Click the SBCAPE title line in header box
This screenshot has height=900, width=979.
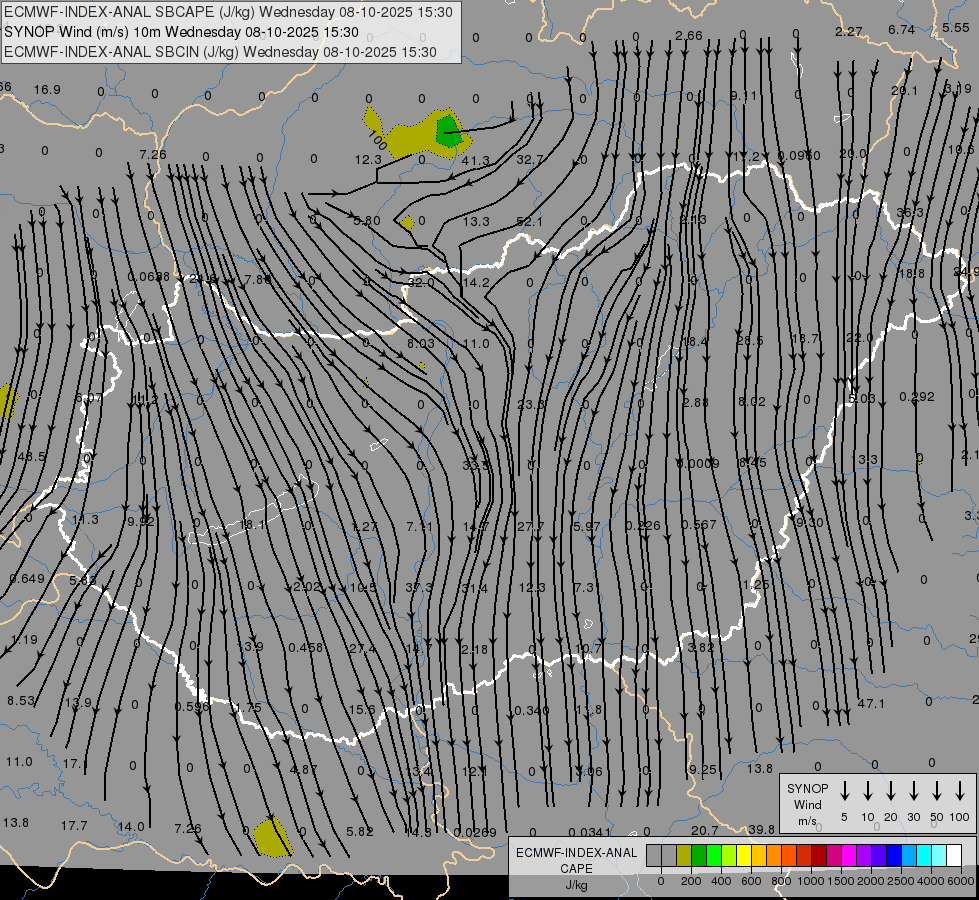(229, 12)
